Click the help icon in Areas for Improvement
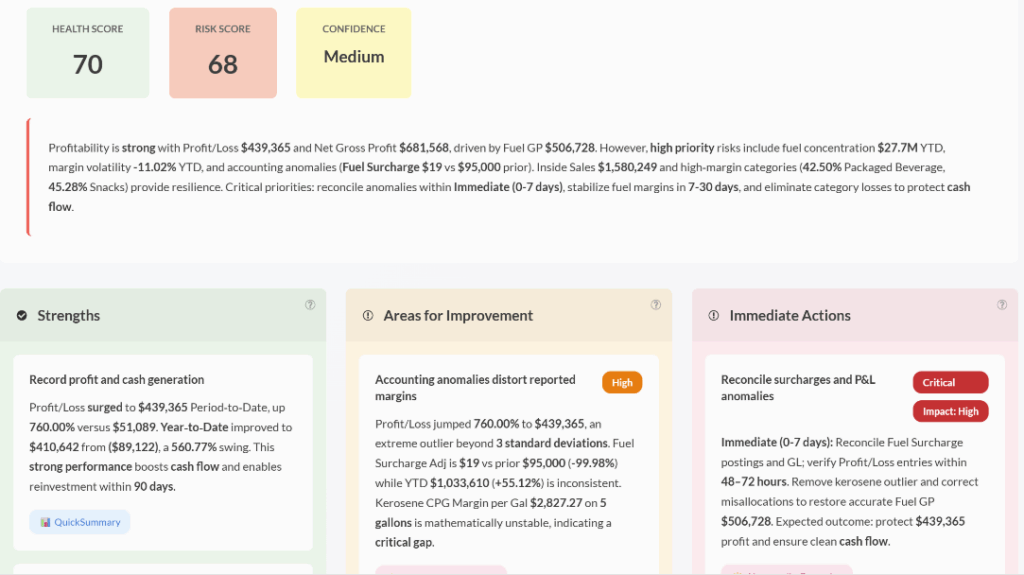This screenshot has height=575, width=1024. point(656,305)
